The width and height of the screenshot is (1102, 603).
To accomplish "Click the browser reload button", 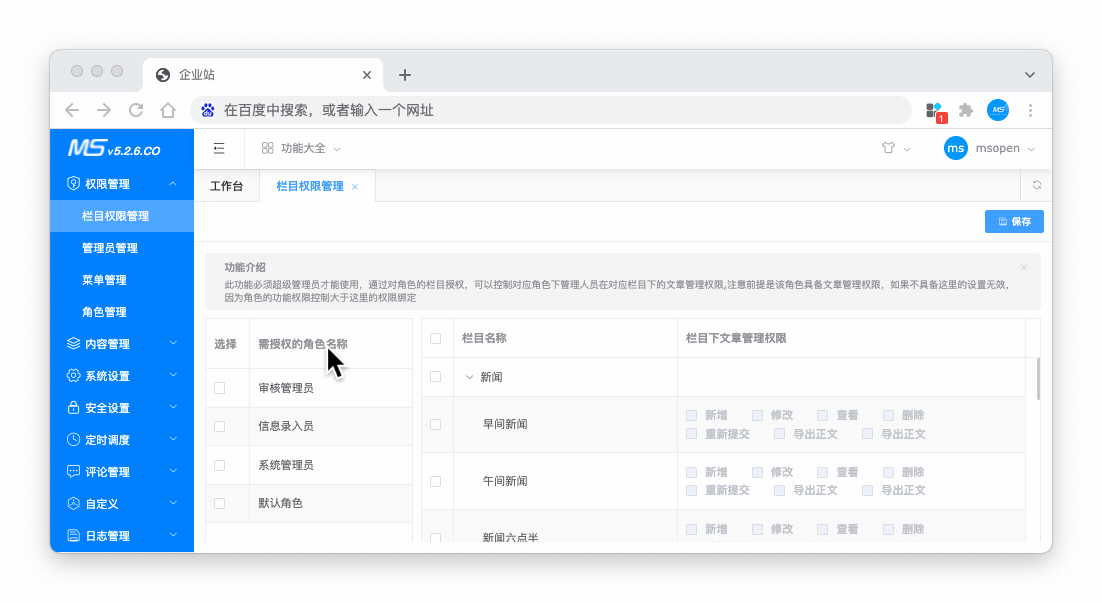I will click(136, 110).
